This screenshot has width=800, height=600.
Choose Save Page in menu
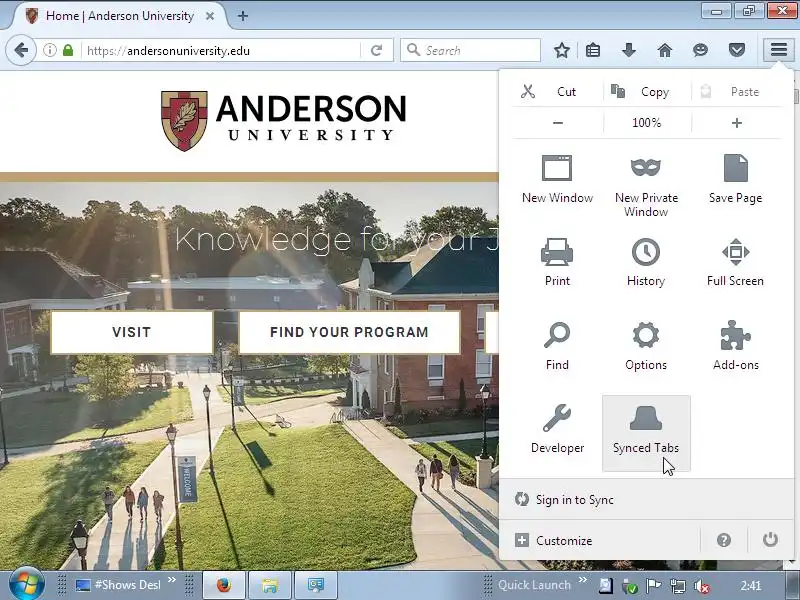pos(735,179)
